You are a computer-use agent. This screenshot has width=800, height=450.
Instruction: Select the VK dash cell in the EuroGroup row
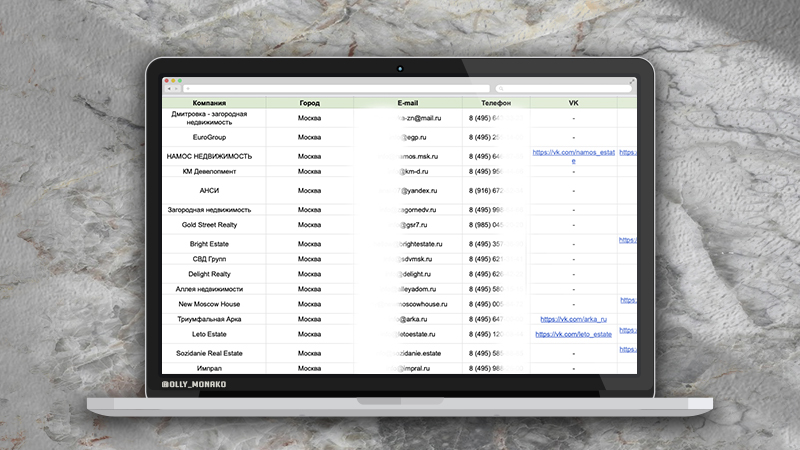[573, 137]
